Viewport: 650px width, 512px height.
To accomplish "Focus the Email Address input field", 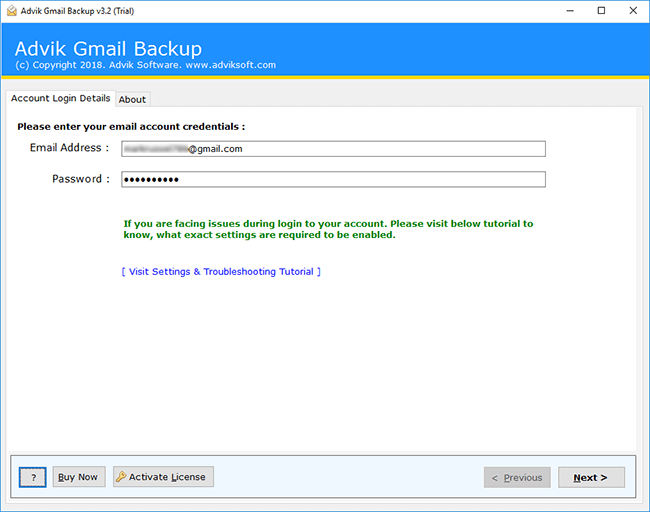I will point(333,149).
